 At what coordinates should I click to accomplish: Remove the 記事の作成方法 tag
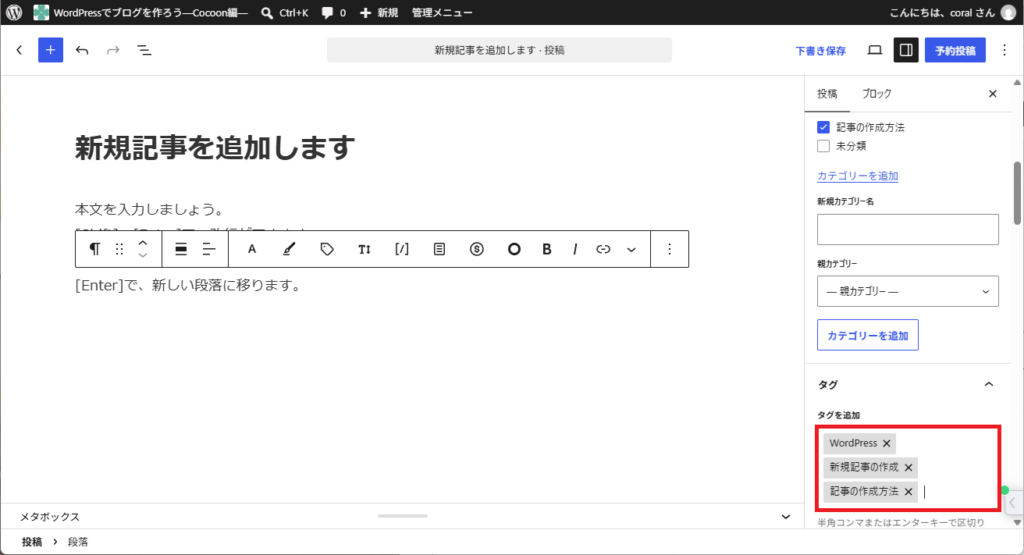(908, 492)
